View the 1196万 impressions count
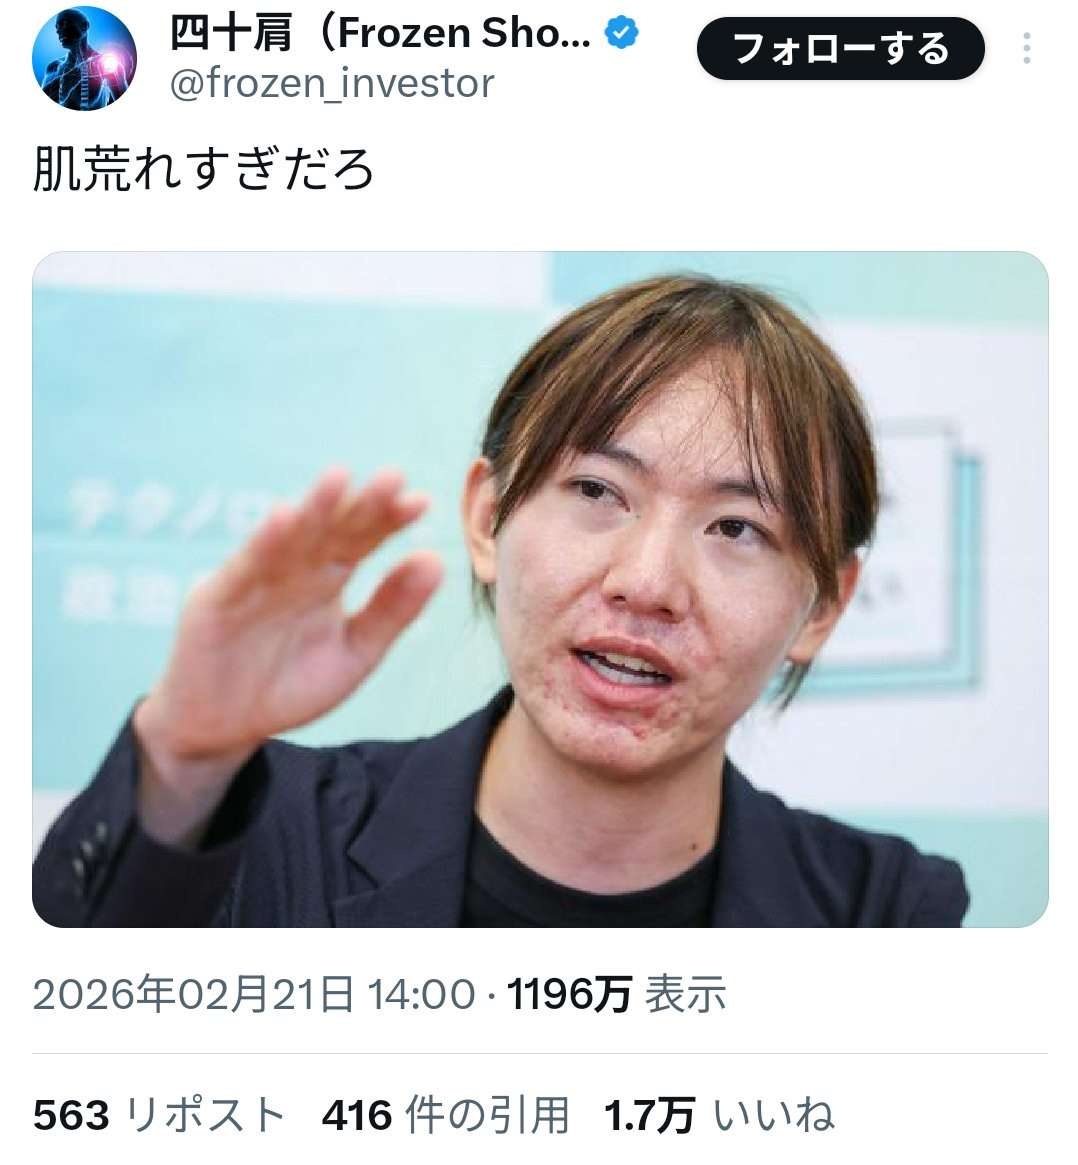 [569, 994]
